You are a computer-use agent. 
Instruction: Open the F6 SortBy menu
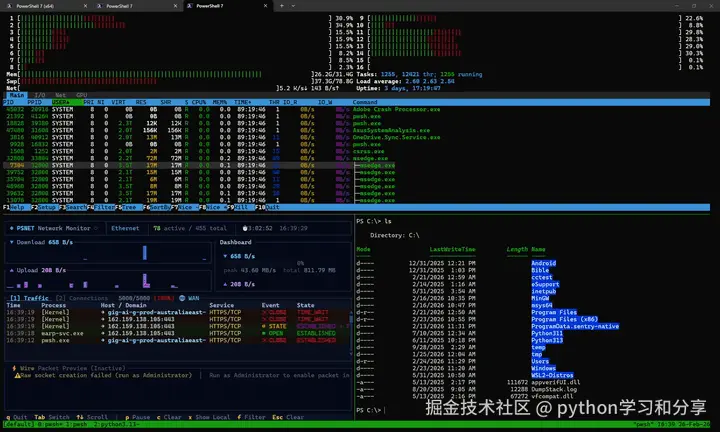(x=157, y=207)
